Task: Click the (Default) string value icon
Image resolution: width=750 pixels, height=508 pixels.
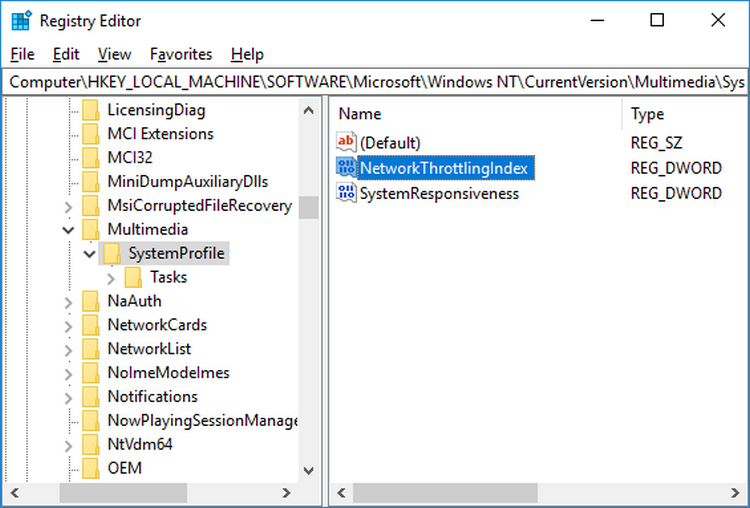Action: click(x=346, y=142)
